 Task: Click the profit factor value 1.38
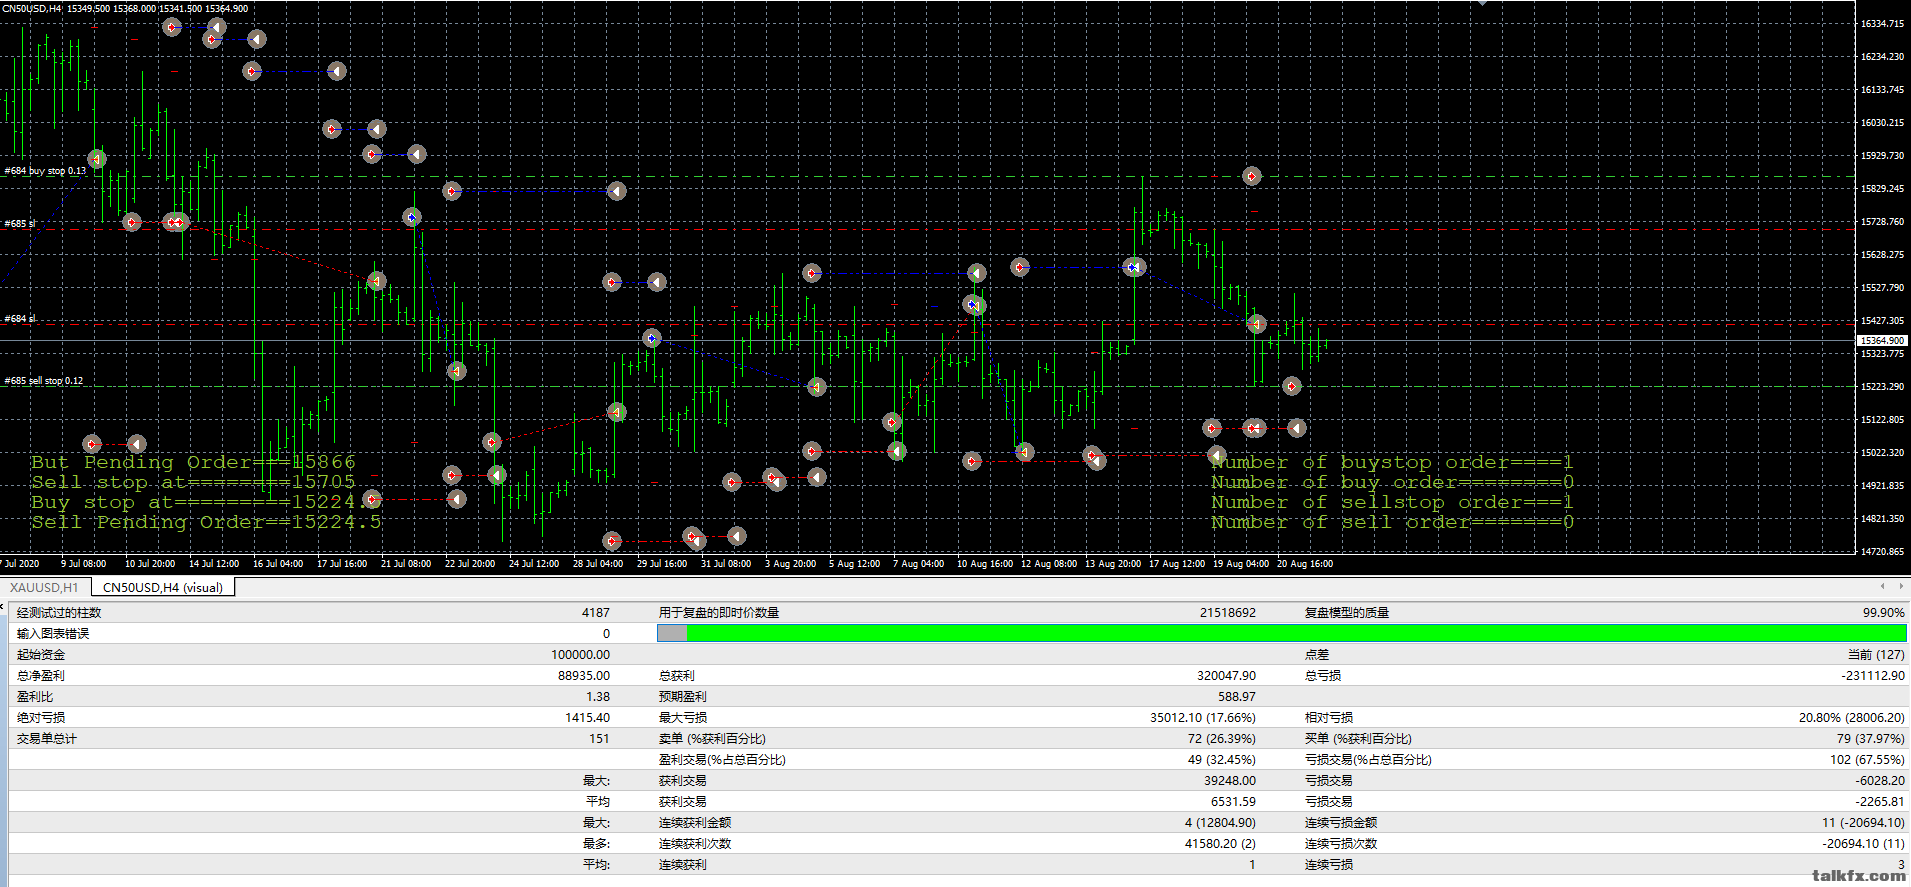coord(598,696)
